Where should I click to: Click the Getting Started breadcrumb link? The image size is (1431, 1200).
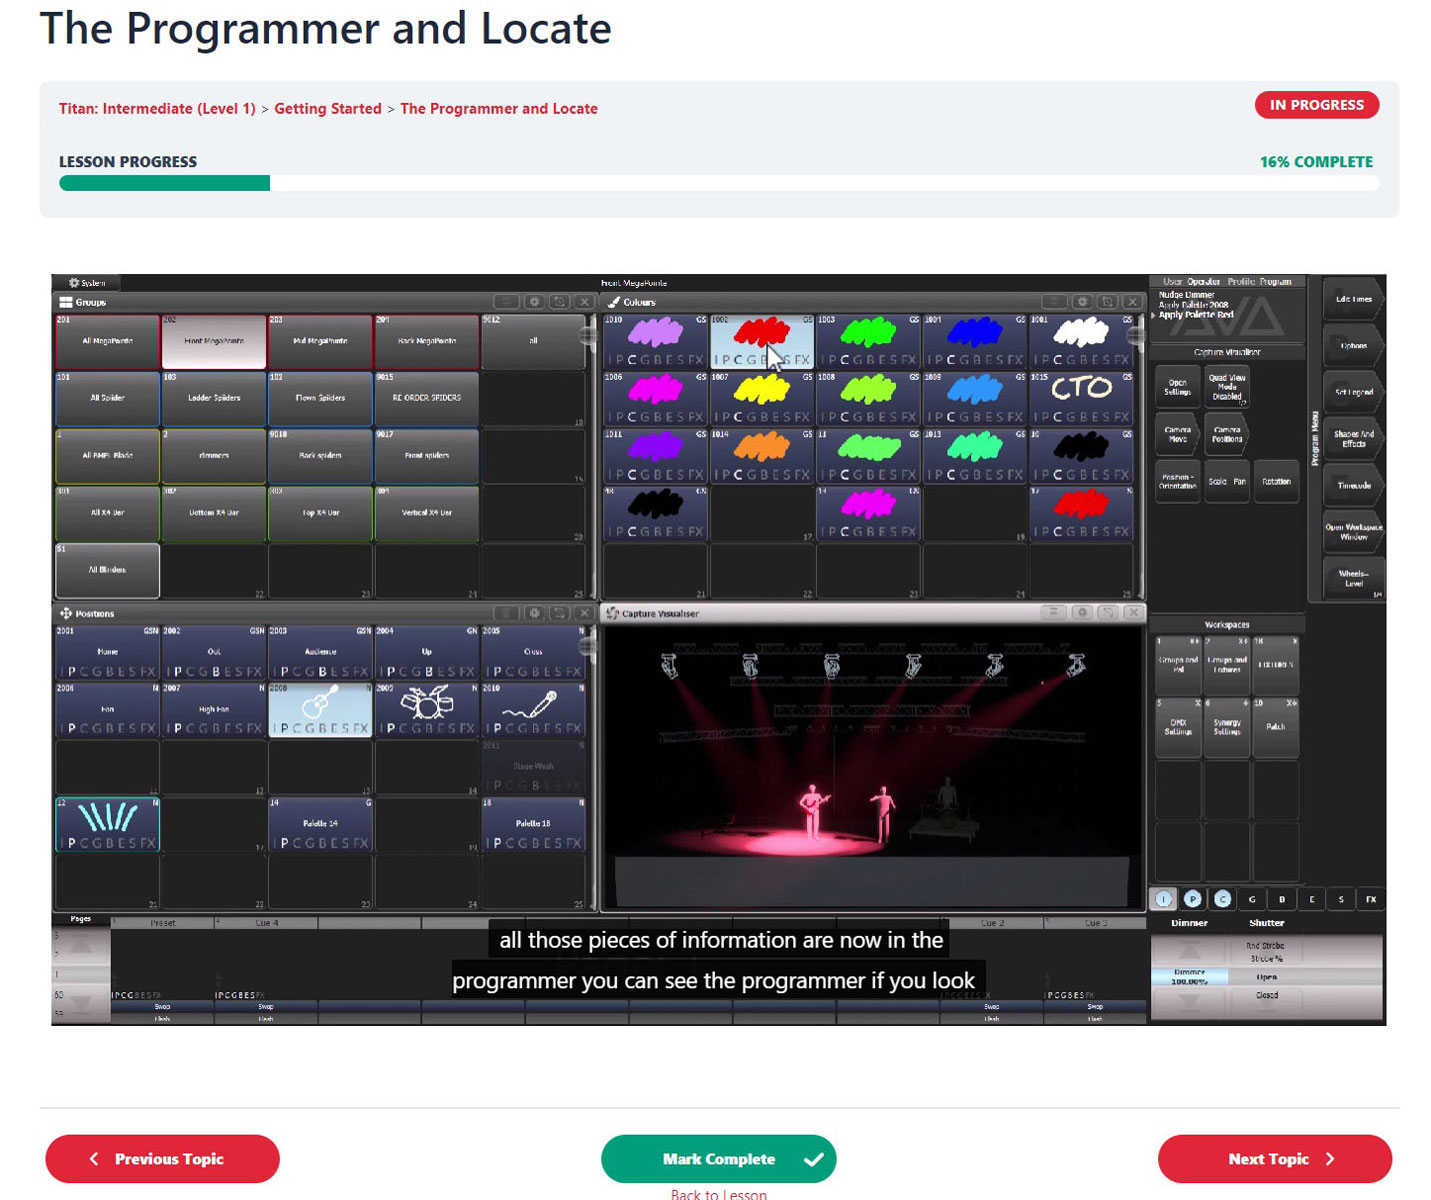coord(327,109)
